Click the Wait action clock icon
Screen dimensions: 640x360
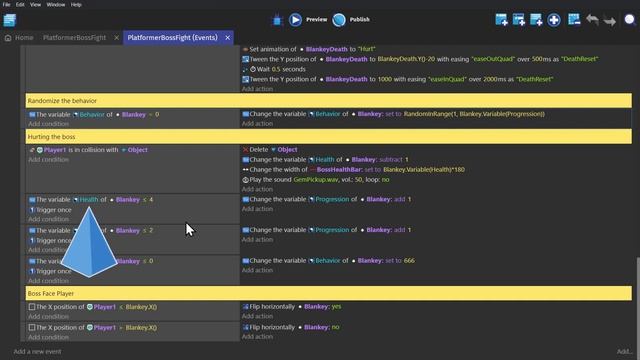click(x=253, y=69)
